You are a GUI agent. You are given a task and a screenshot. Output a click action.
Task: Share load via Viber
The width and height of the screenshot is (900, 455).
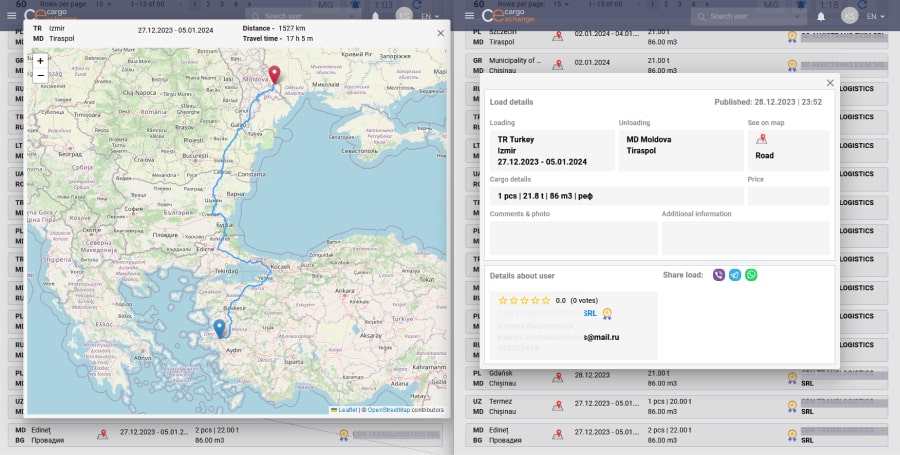click(x=719, y=275)
